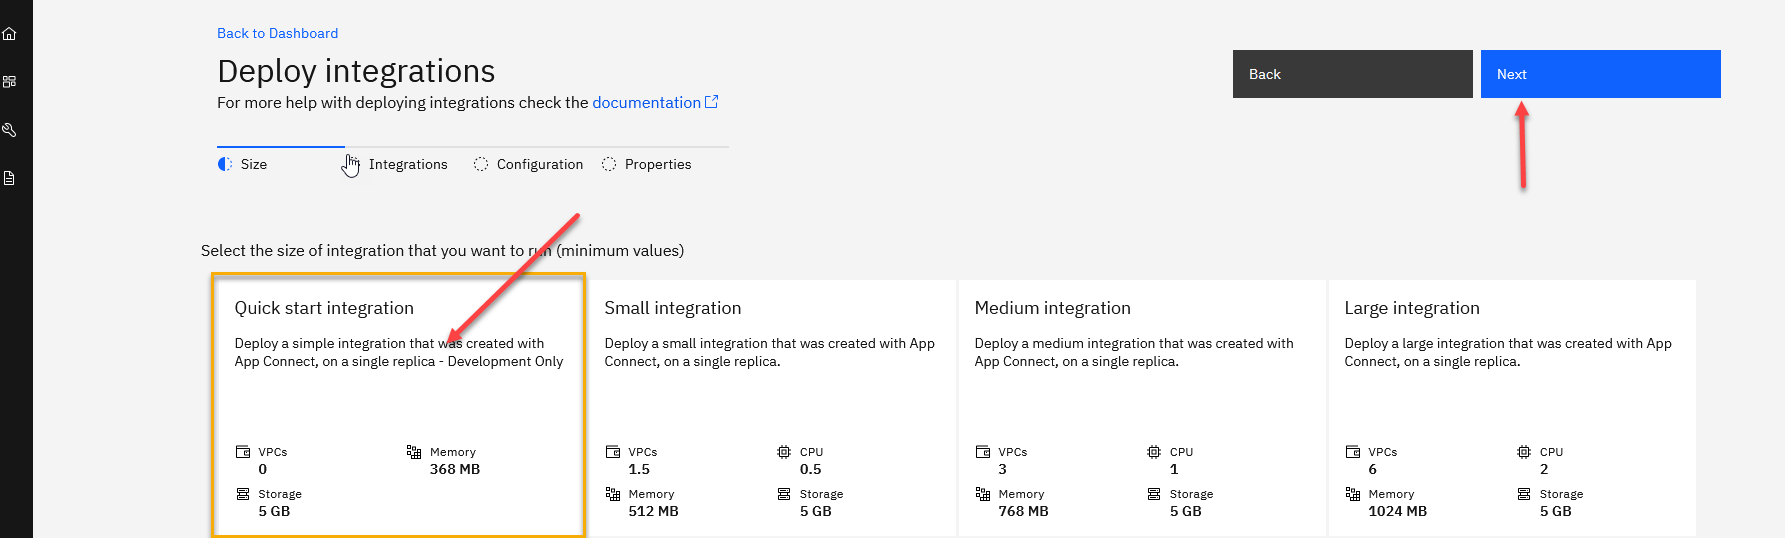Jump to the Properties step
The height and width of the screenshot is (538, 1785).
tap(657, 164)
